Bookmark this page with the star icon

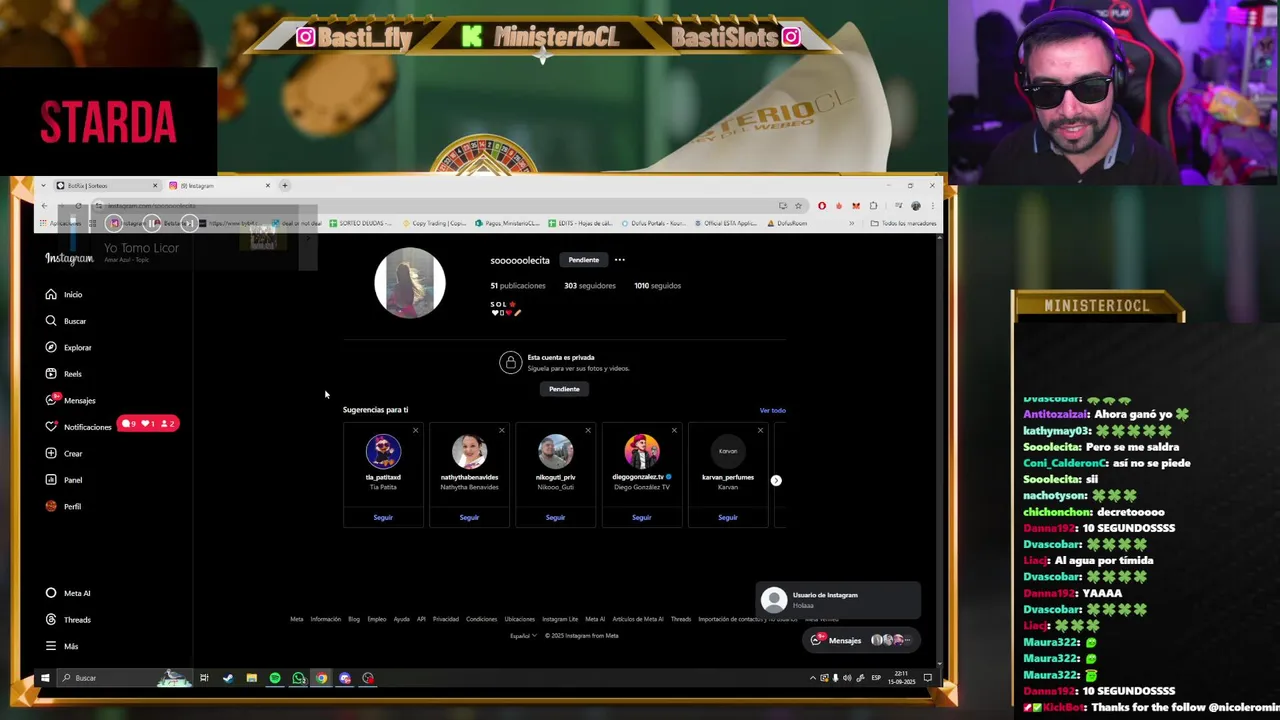click(798, 206)
